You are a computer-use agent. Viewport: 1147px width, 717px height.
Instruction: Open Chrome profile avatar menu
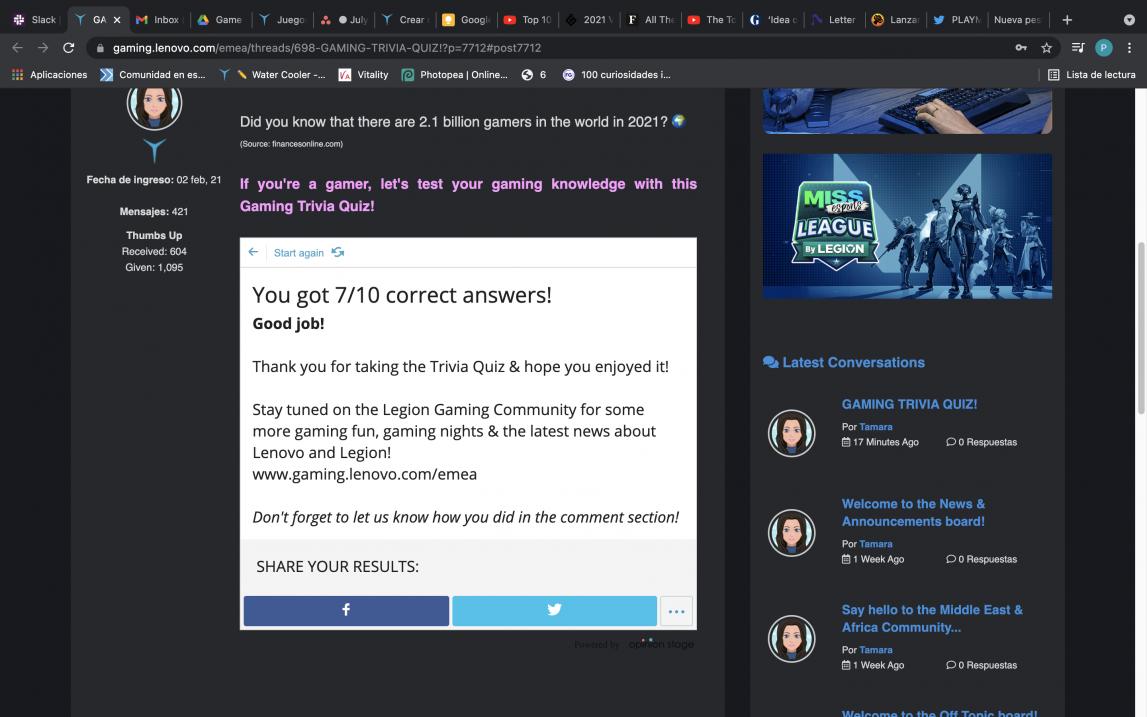click(1103, 48)
